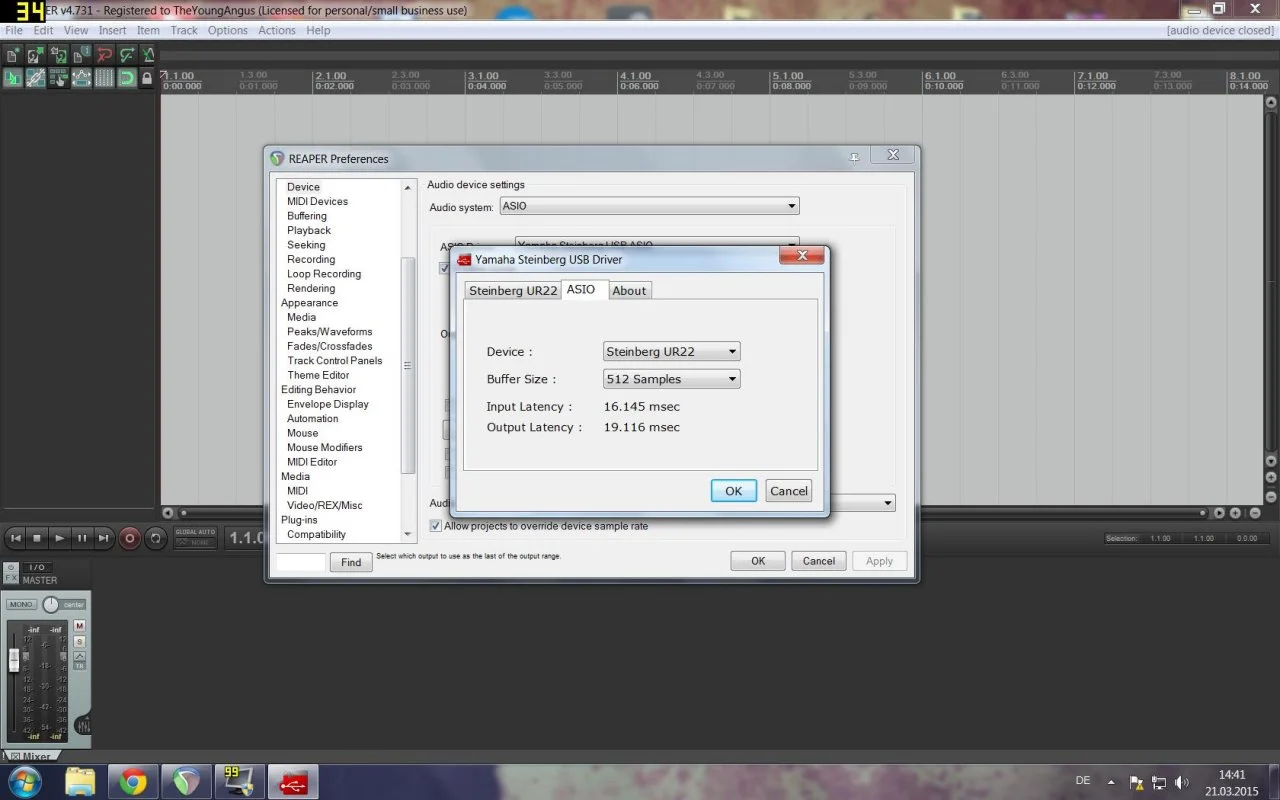1280x800 pixels.
Task: Open the Buffer Size dropdown
Action: click(672, 379)
